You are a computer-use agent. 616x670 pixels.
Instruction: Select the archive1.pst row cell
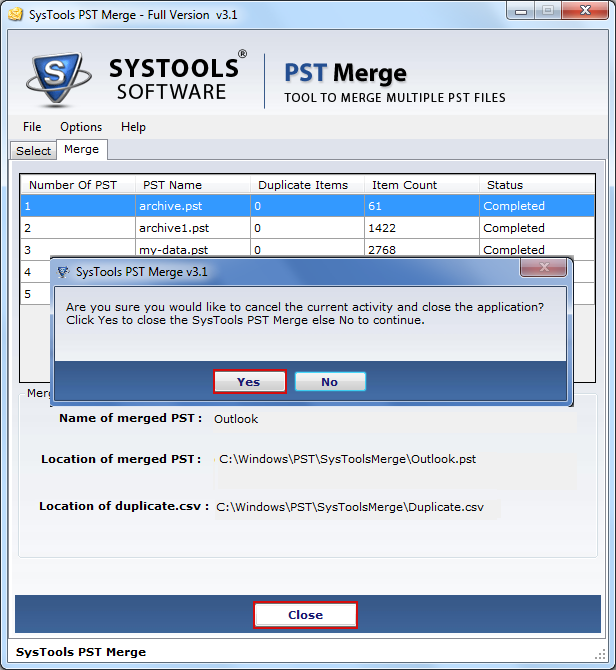point(193,228)
